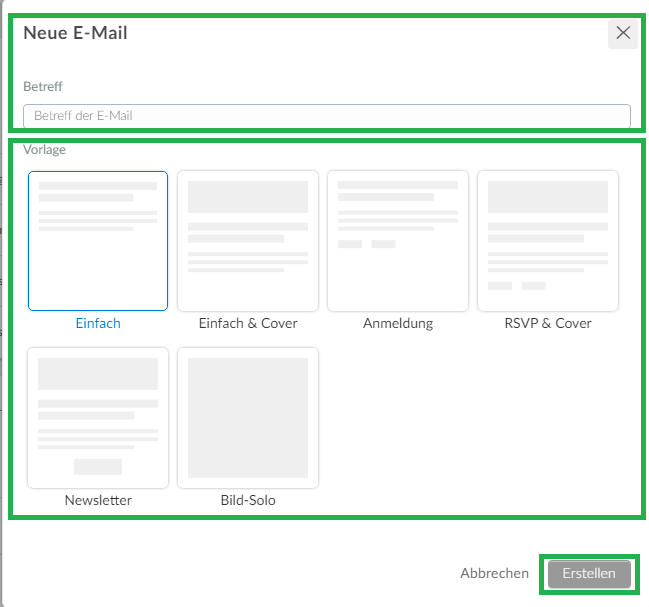Click the Abbrechen button
Viewport: 649px width, 607px height.
(495, 573)
